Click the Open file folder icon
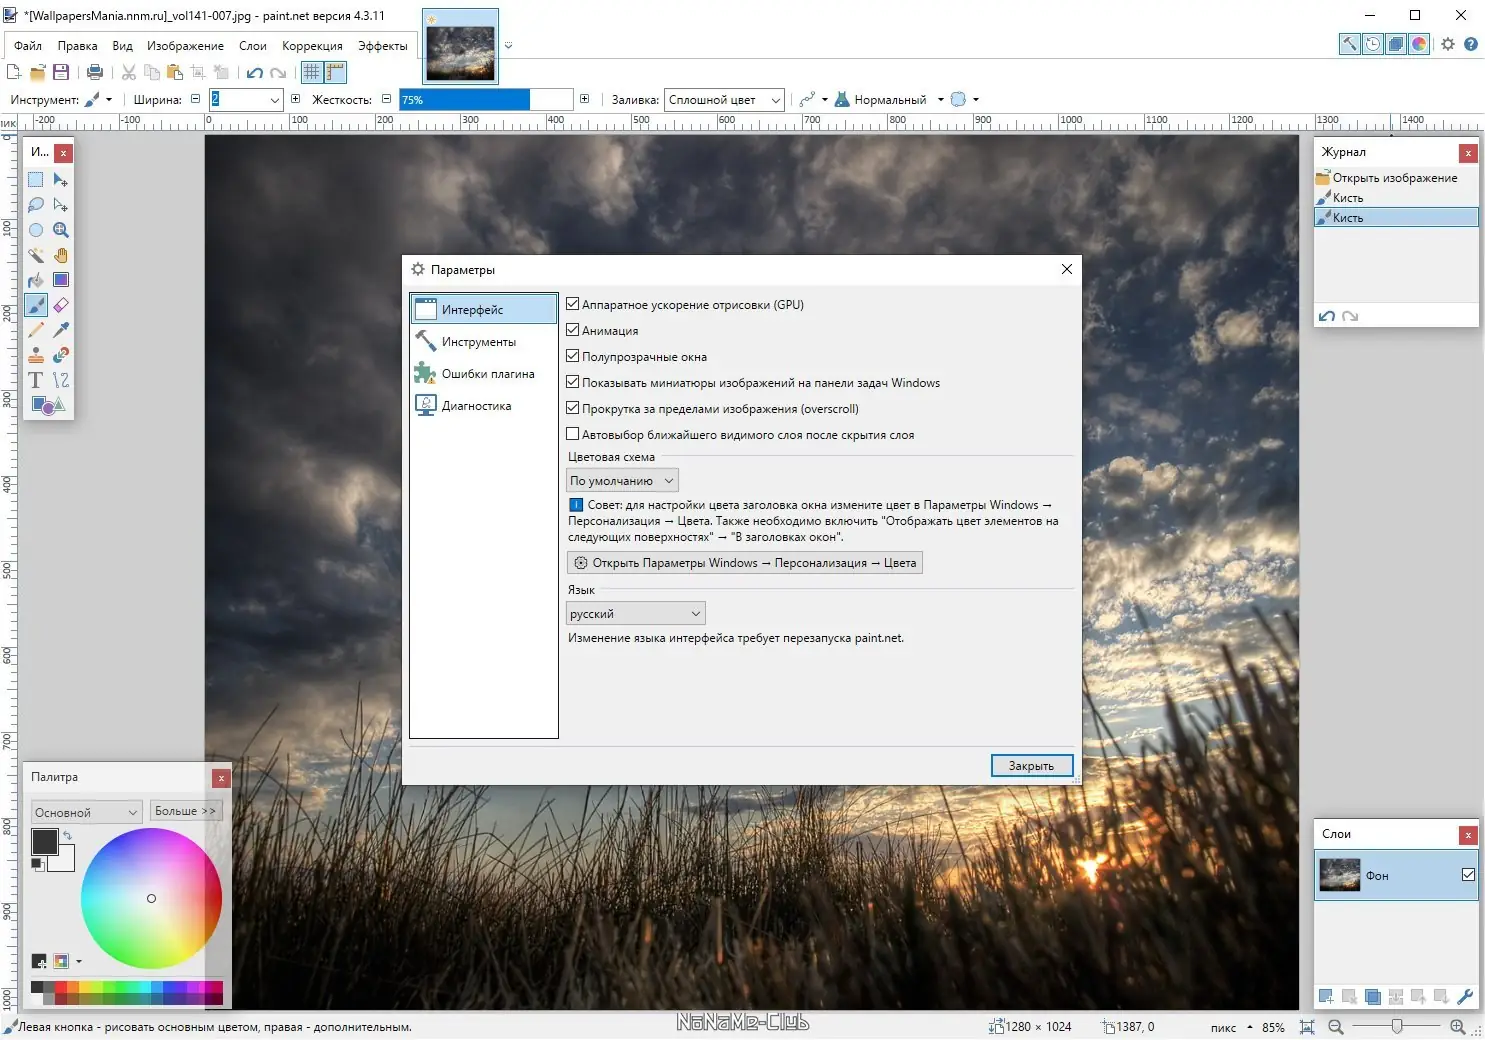Viewport: 1485px width, 1040px height. tap(38, 72)
